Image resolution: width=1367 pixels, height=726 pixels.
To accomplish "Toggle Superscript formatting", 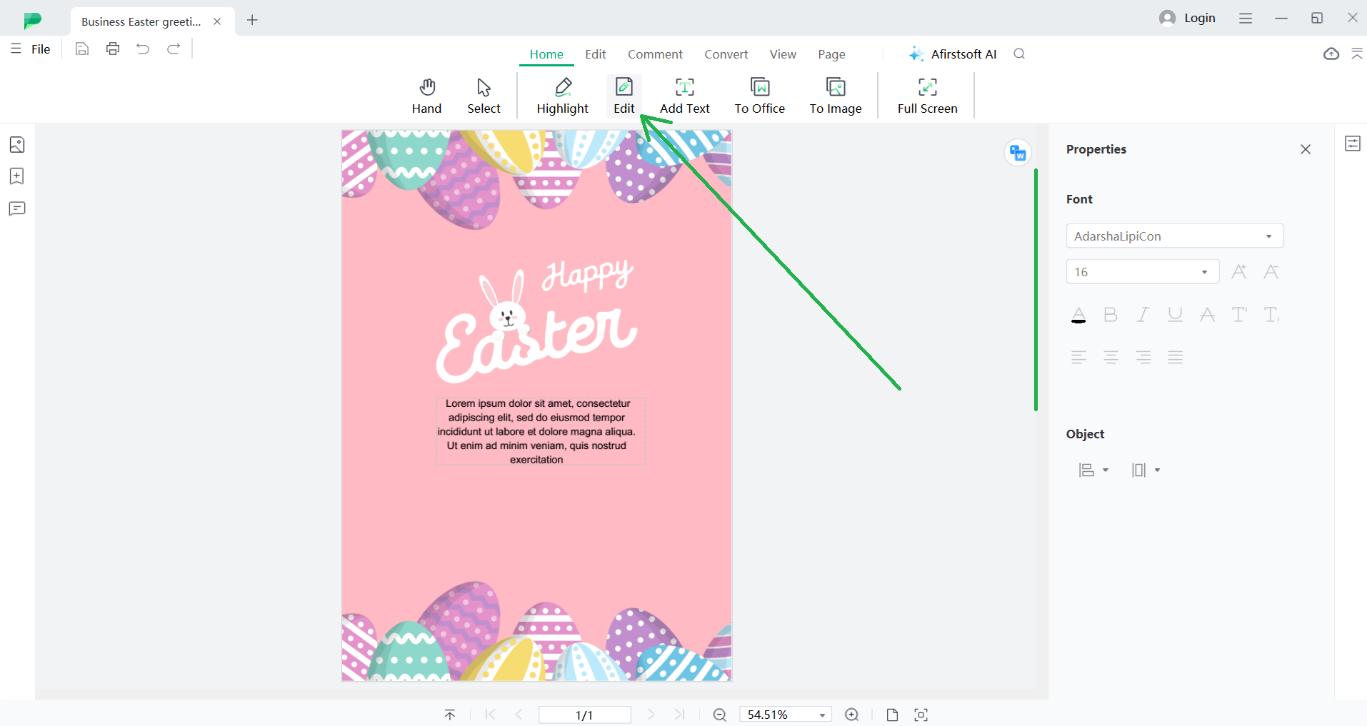I will click(x=1239, y=314).
